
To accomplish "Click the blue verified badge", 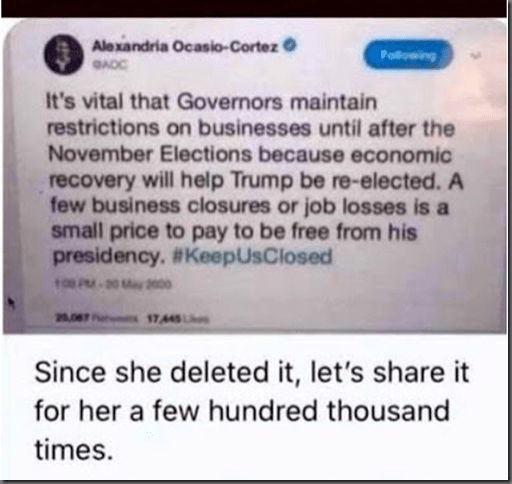I will pos(290,45).
